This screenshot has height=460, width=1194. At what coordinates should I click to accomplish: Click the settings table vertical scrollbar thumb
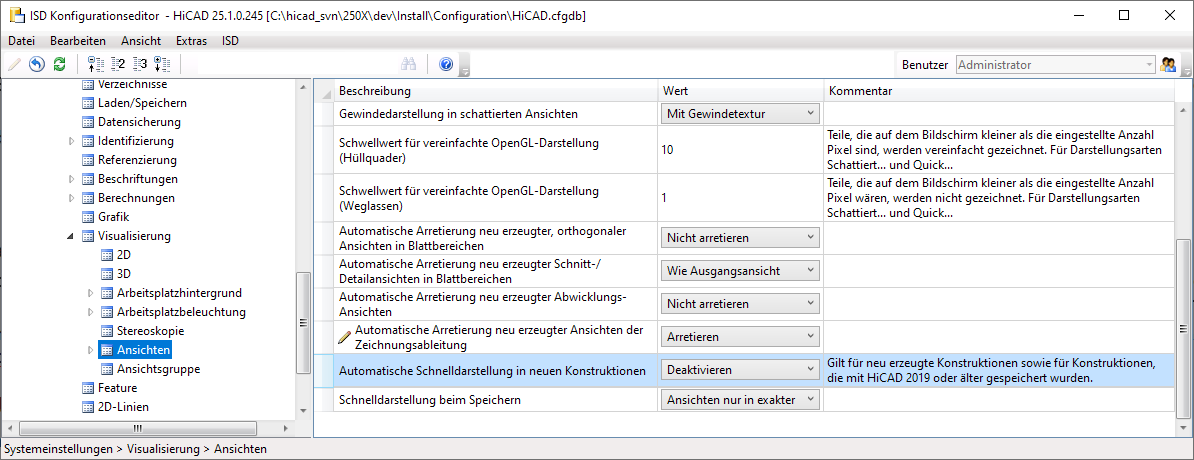[1183, 328]
